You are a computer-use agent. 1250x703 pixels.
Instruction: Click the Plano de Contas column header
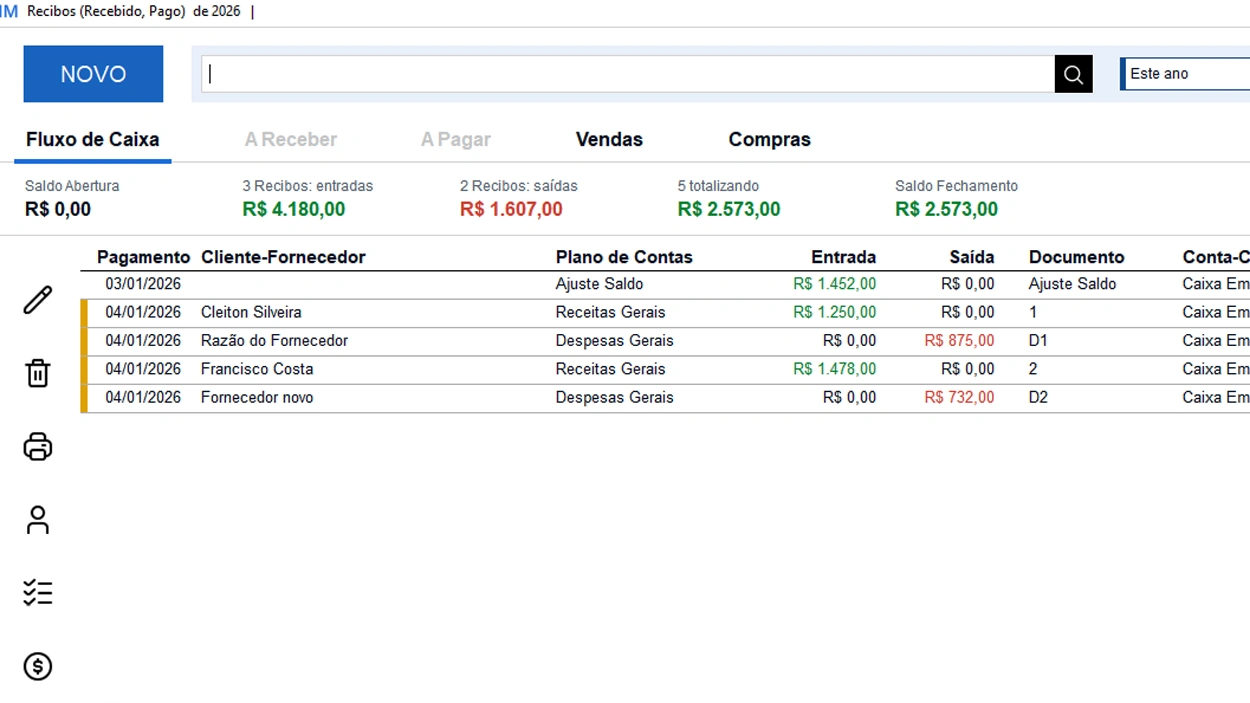(624, 257)
